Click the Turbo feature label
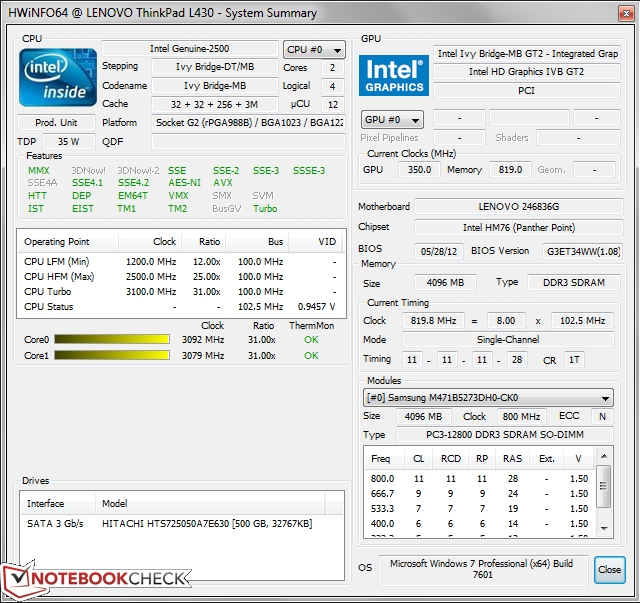The width and height of the screenshot is (640, 603). 265,209
